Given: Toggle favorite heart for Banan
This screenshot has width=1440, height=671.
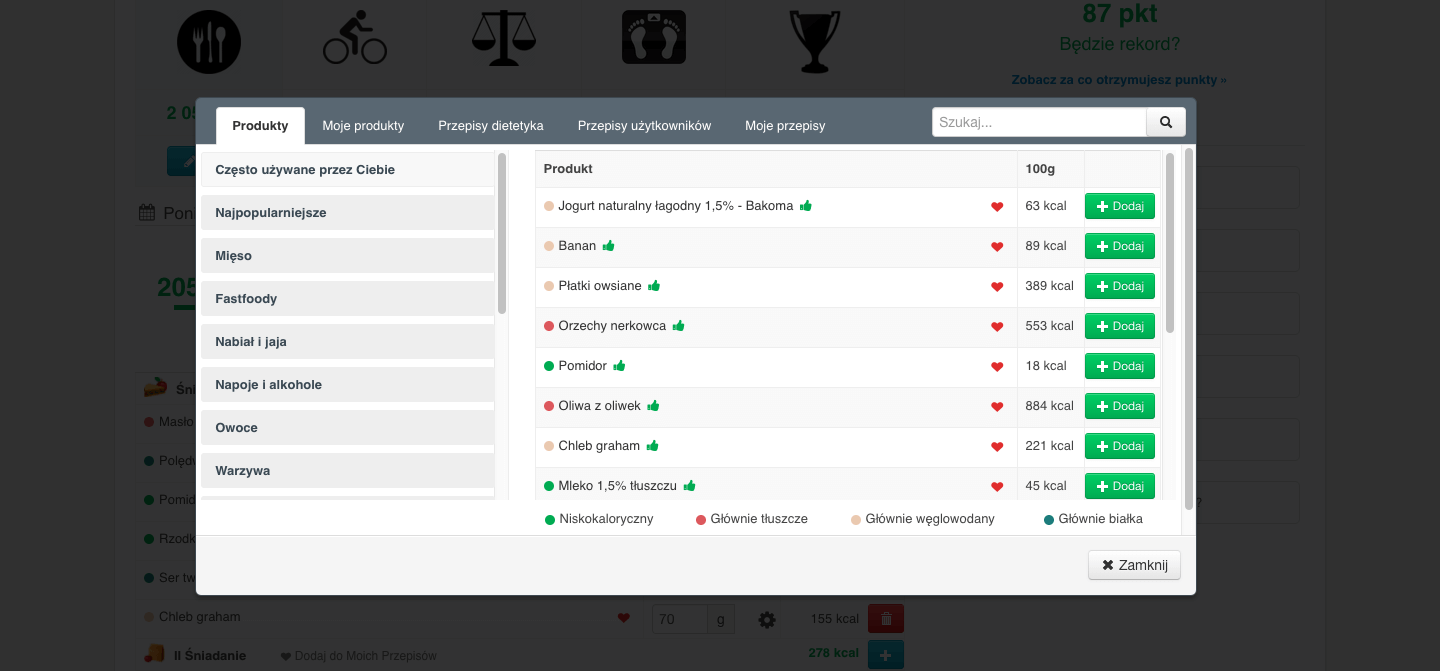Looking at the screenshot, I should coord(997,247).
